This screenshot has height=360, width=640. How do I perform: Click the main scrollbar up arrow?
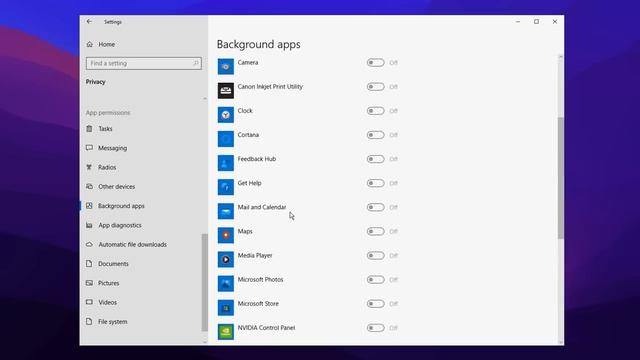coord(561,57)
